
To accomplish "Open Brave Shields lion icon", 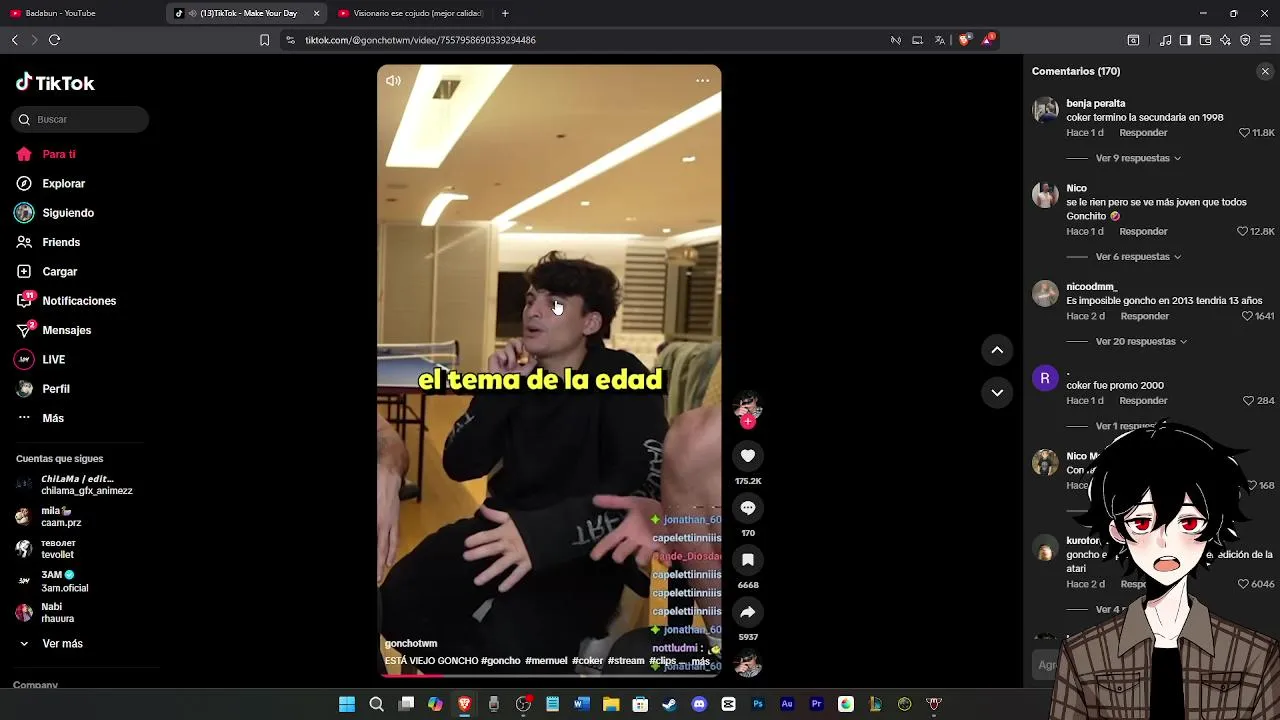I will (964, 40).
